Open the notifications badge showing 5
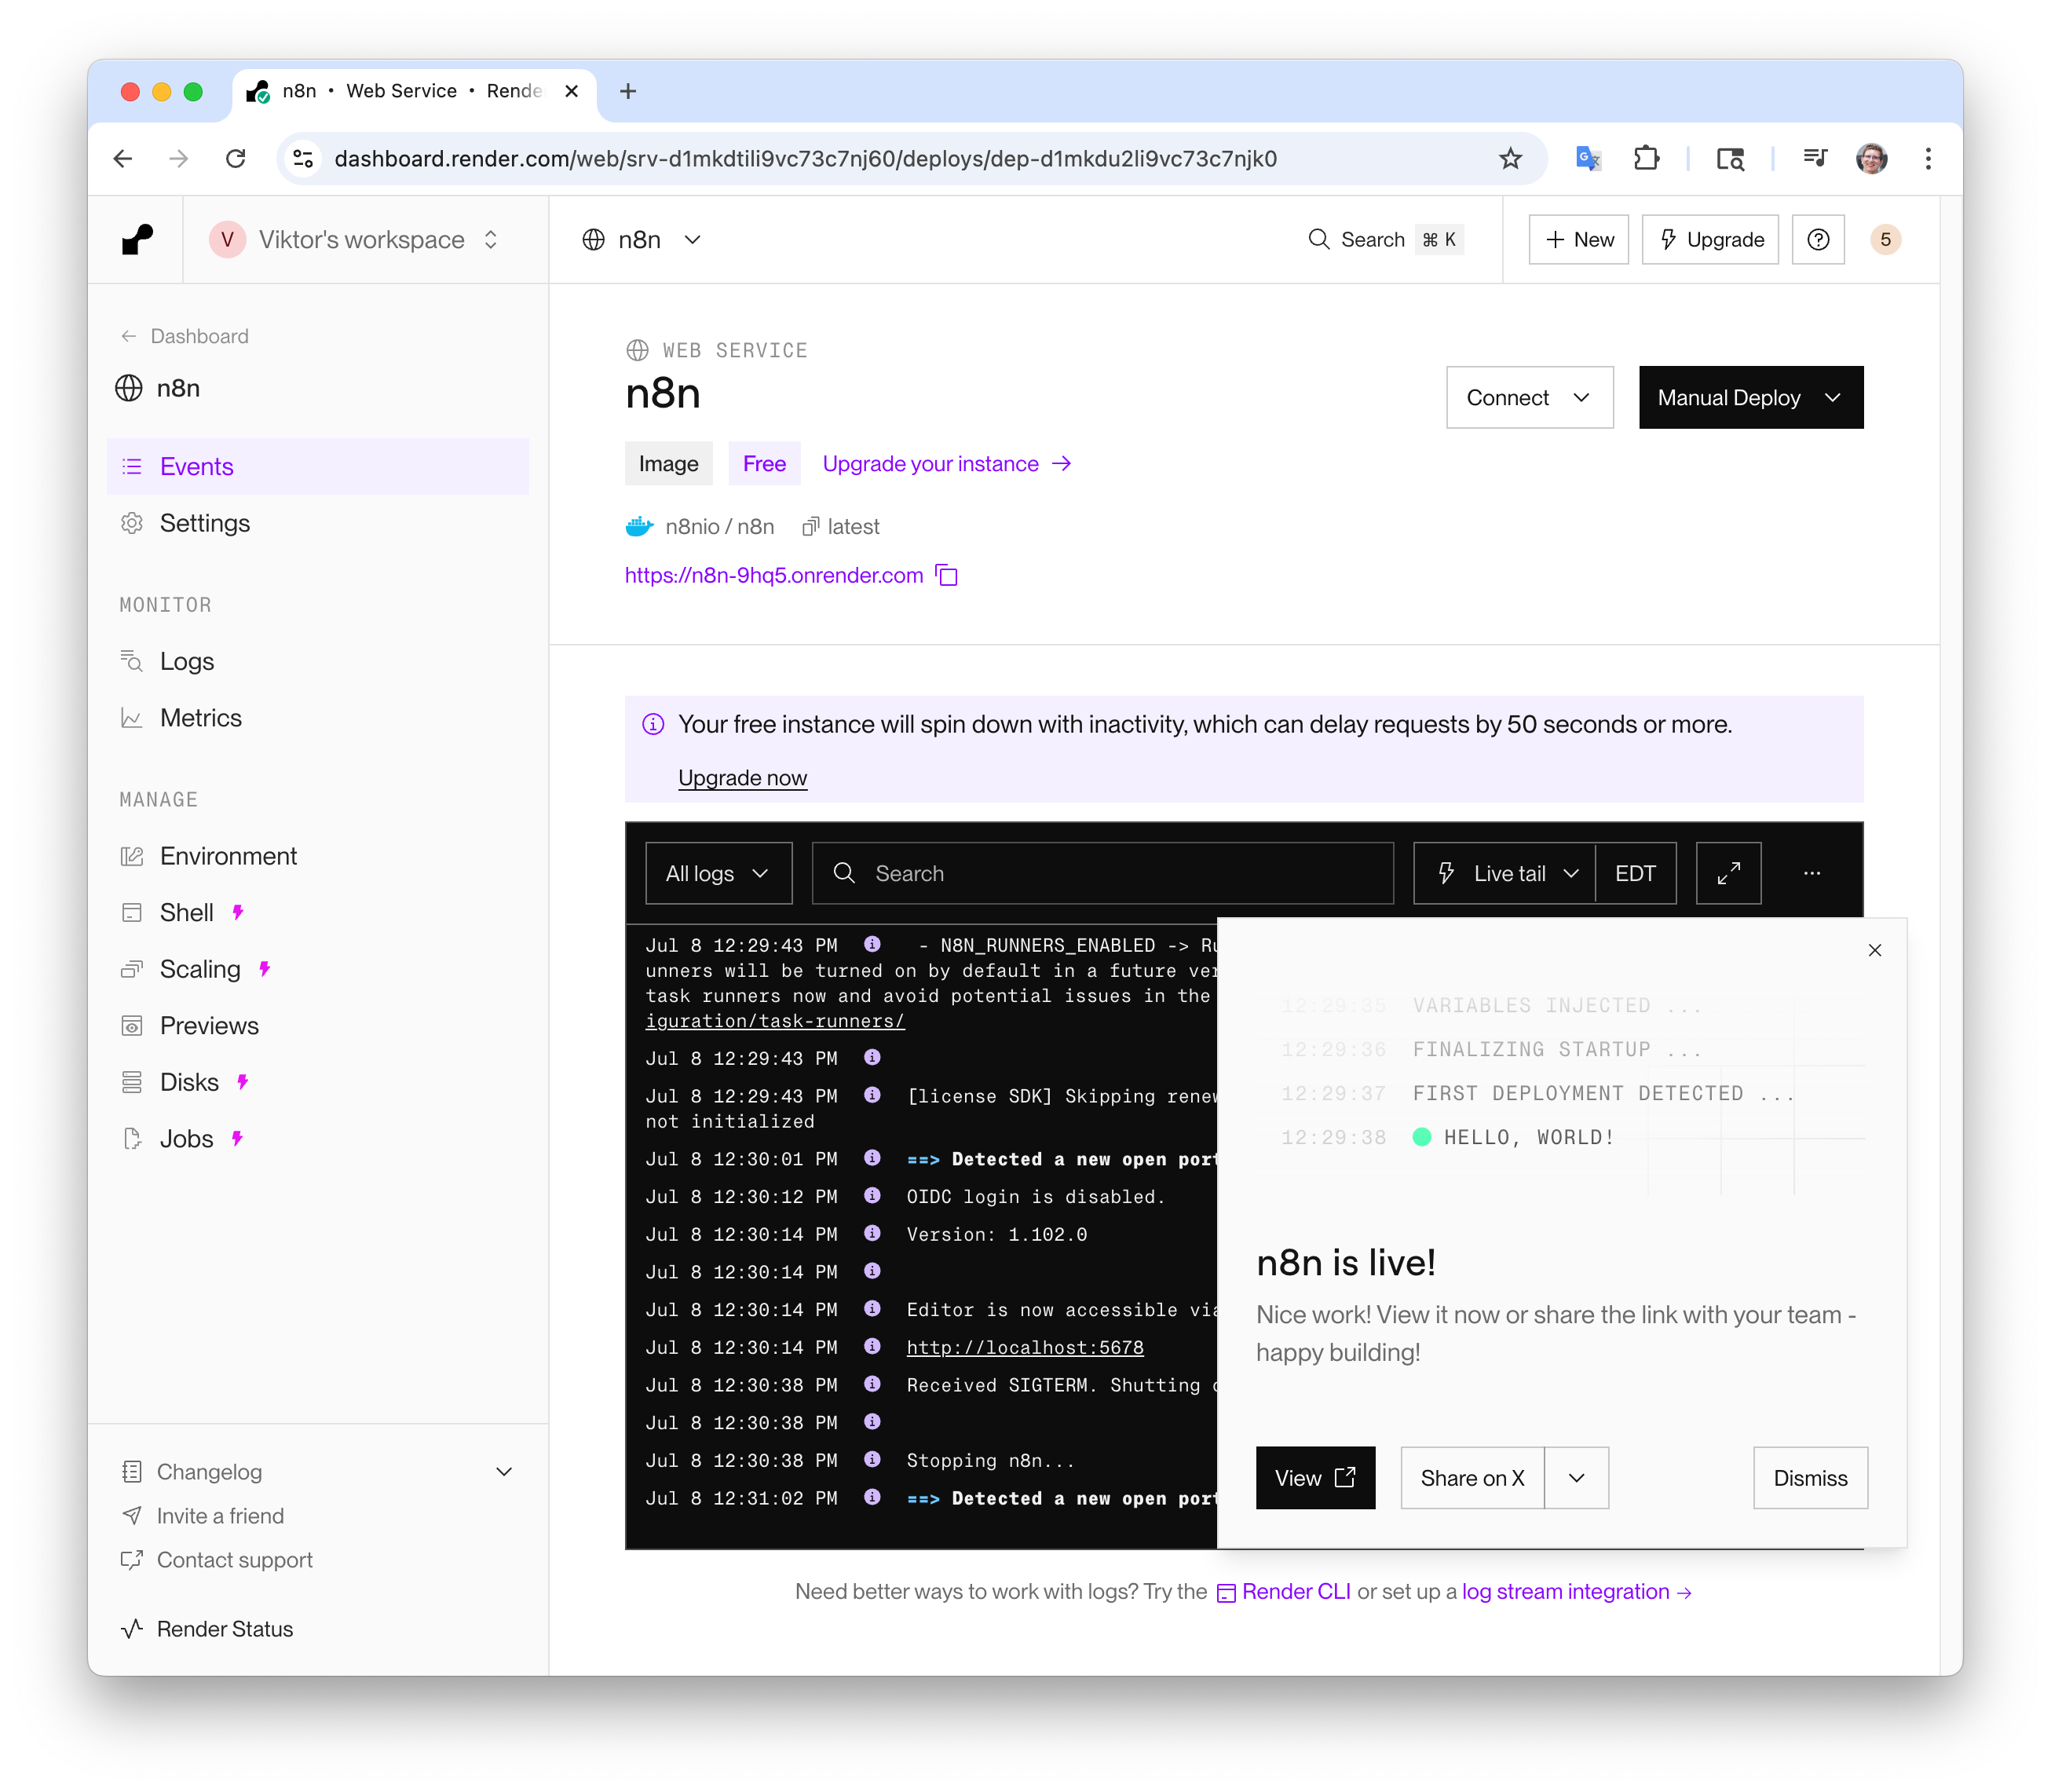The height and width of the screenshot is (1792, 2051). coord(1885,240)
